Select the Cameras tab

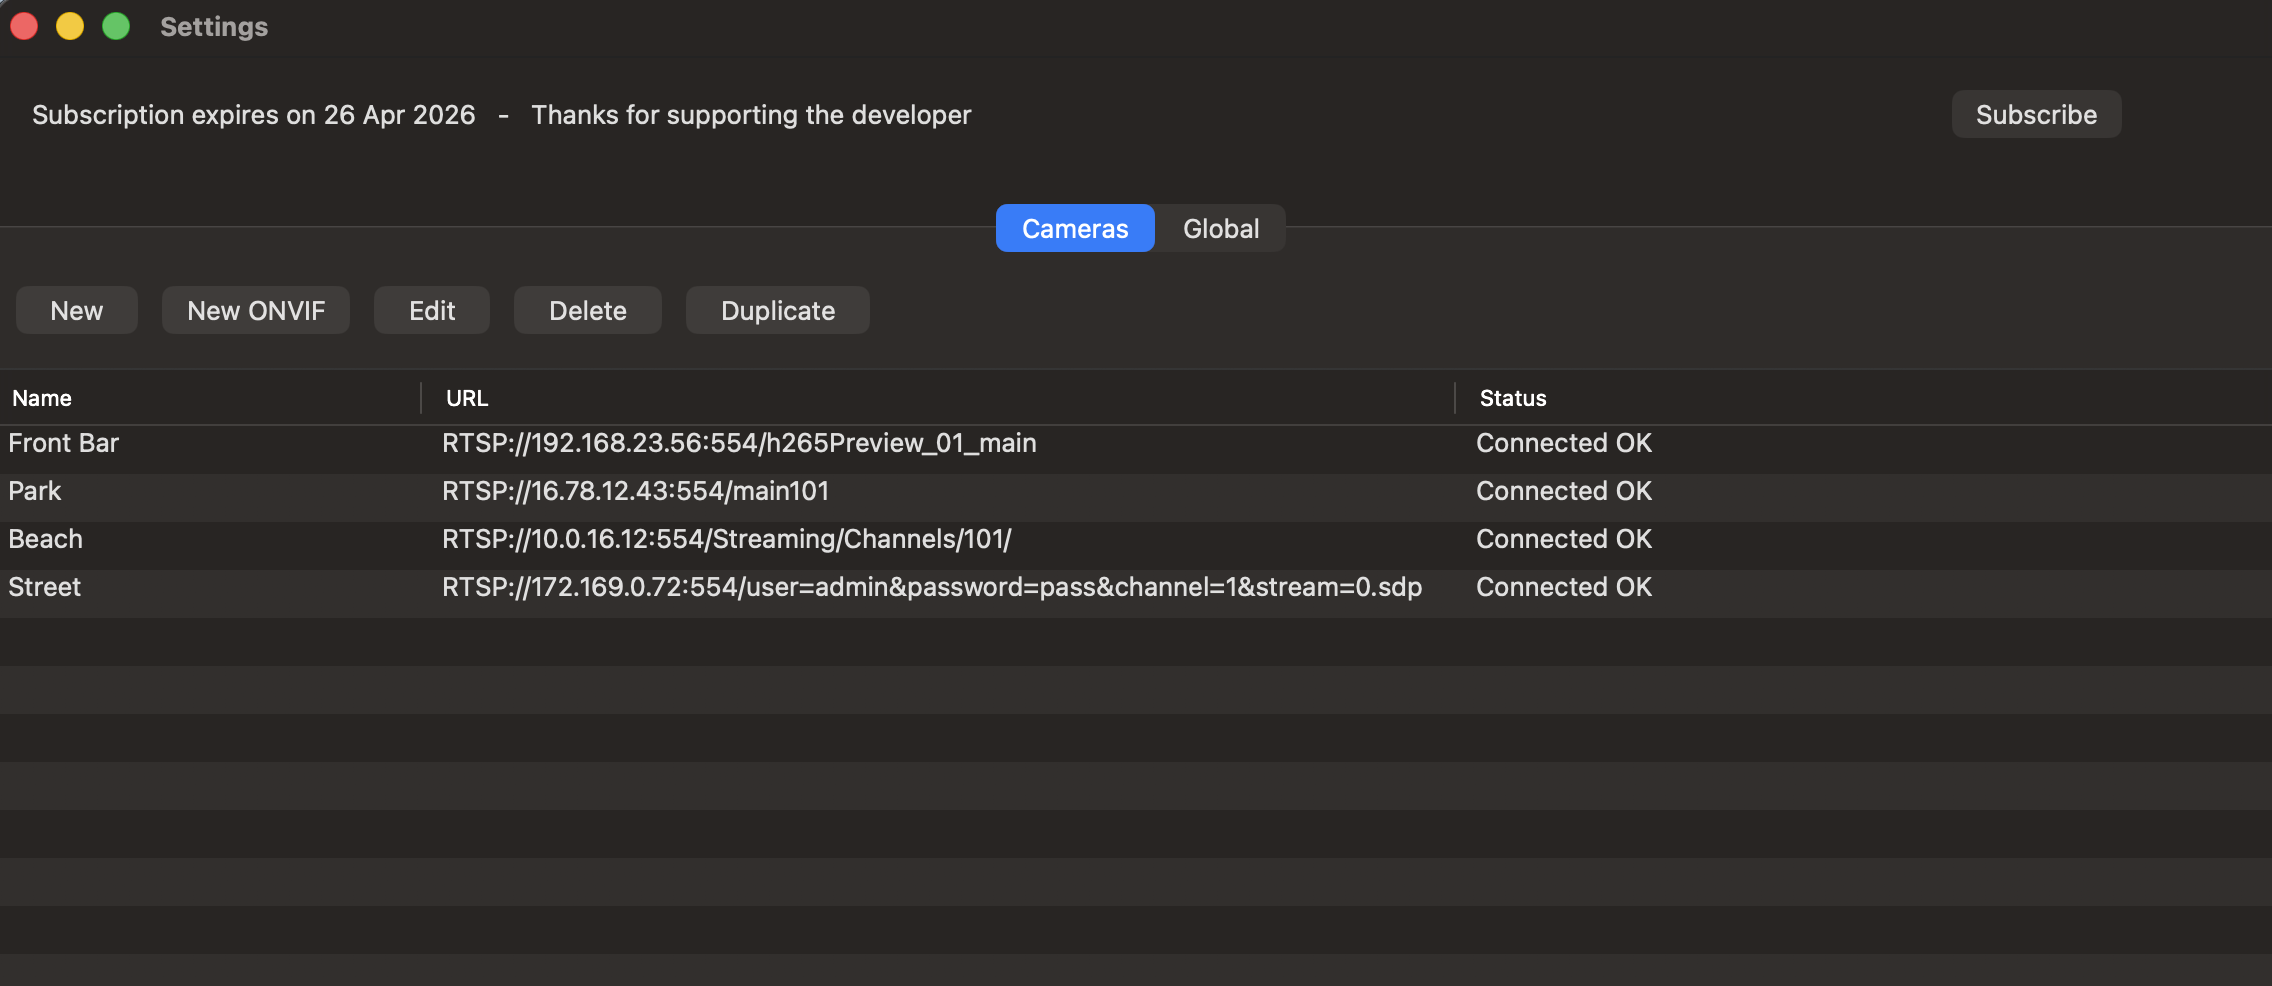click(1074, 229)
